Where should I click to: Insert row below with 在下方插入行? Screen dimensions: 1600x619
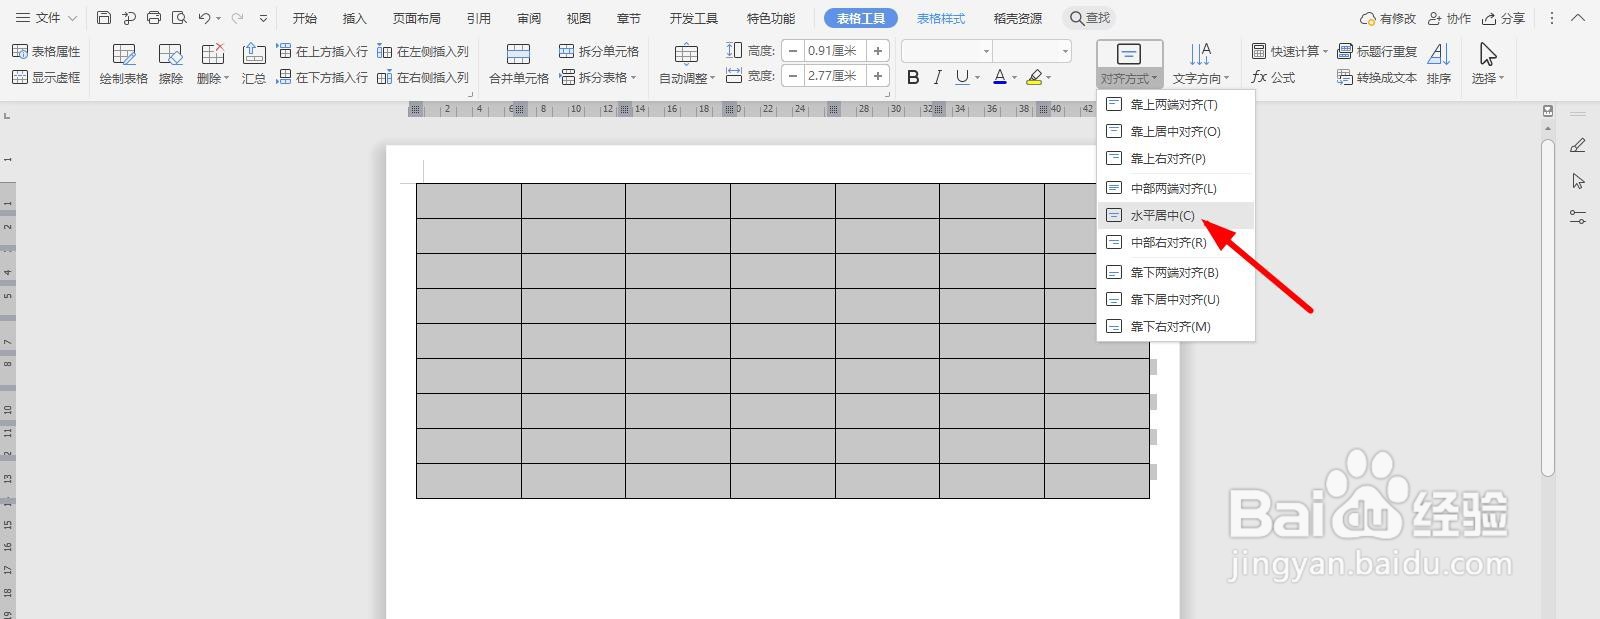(x=322, y=77)
